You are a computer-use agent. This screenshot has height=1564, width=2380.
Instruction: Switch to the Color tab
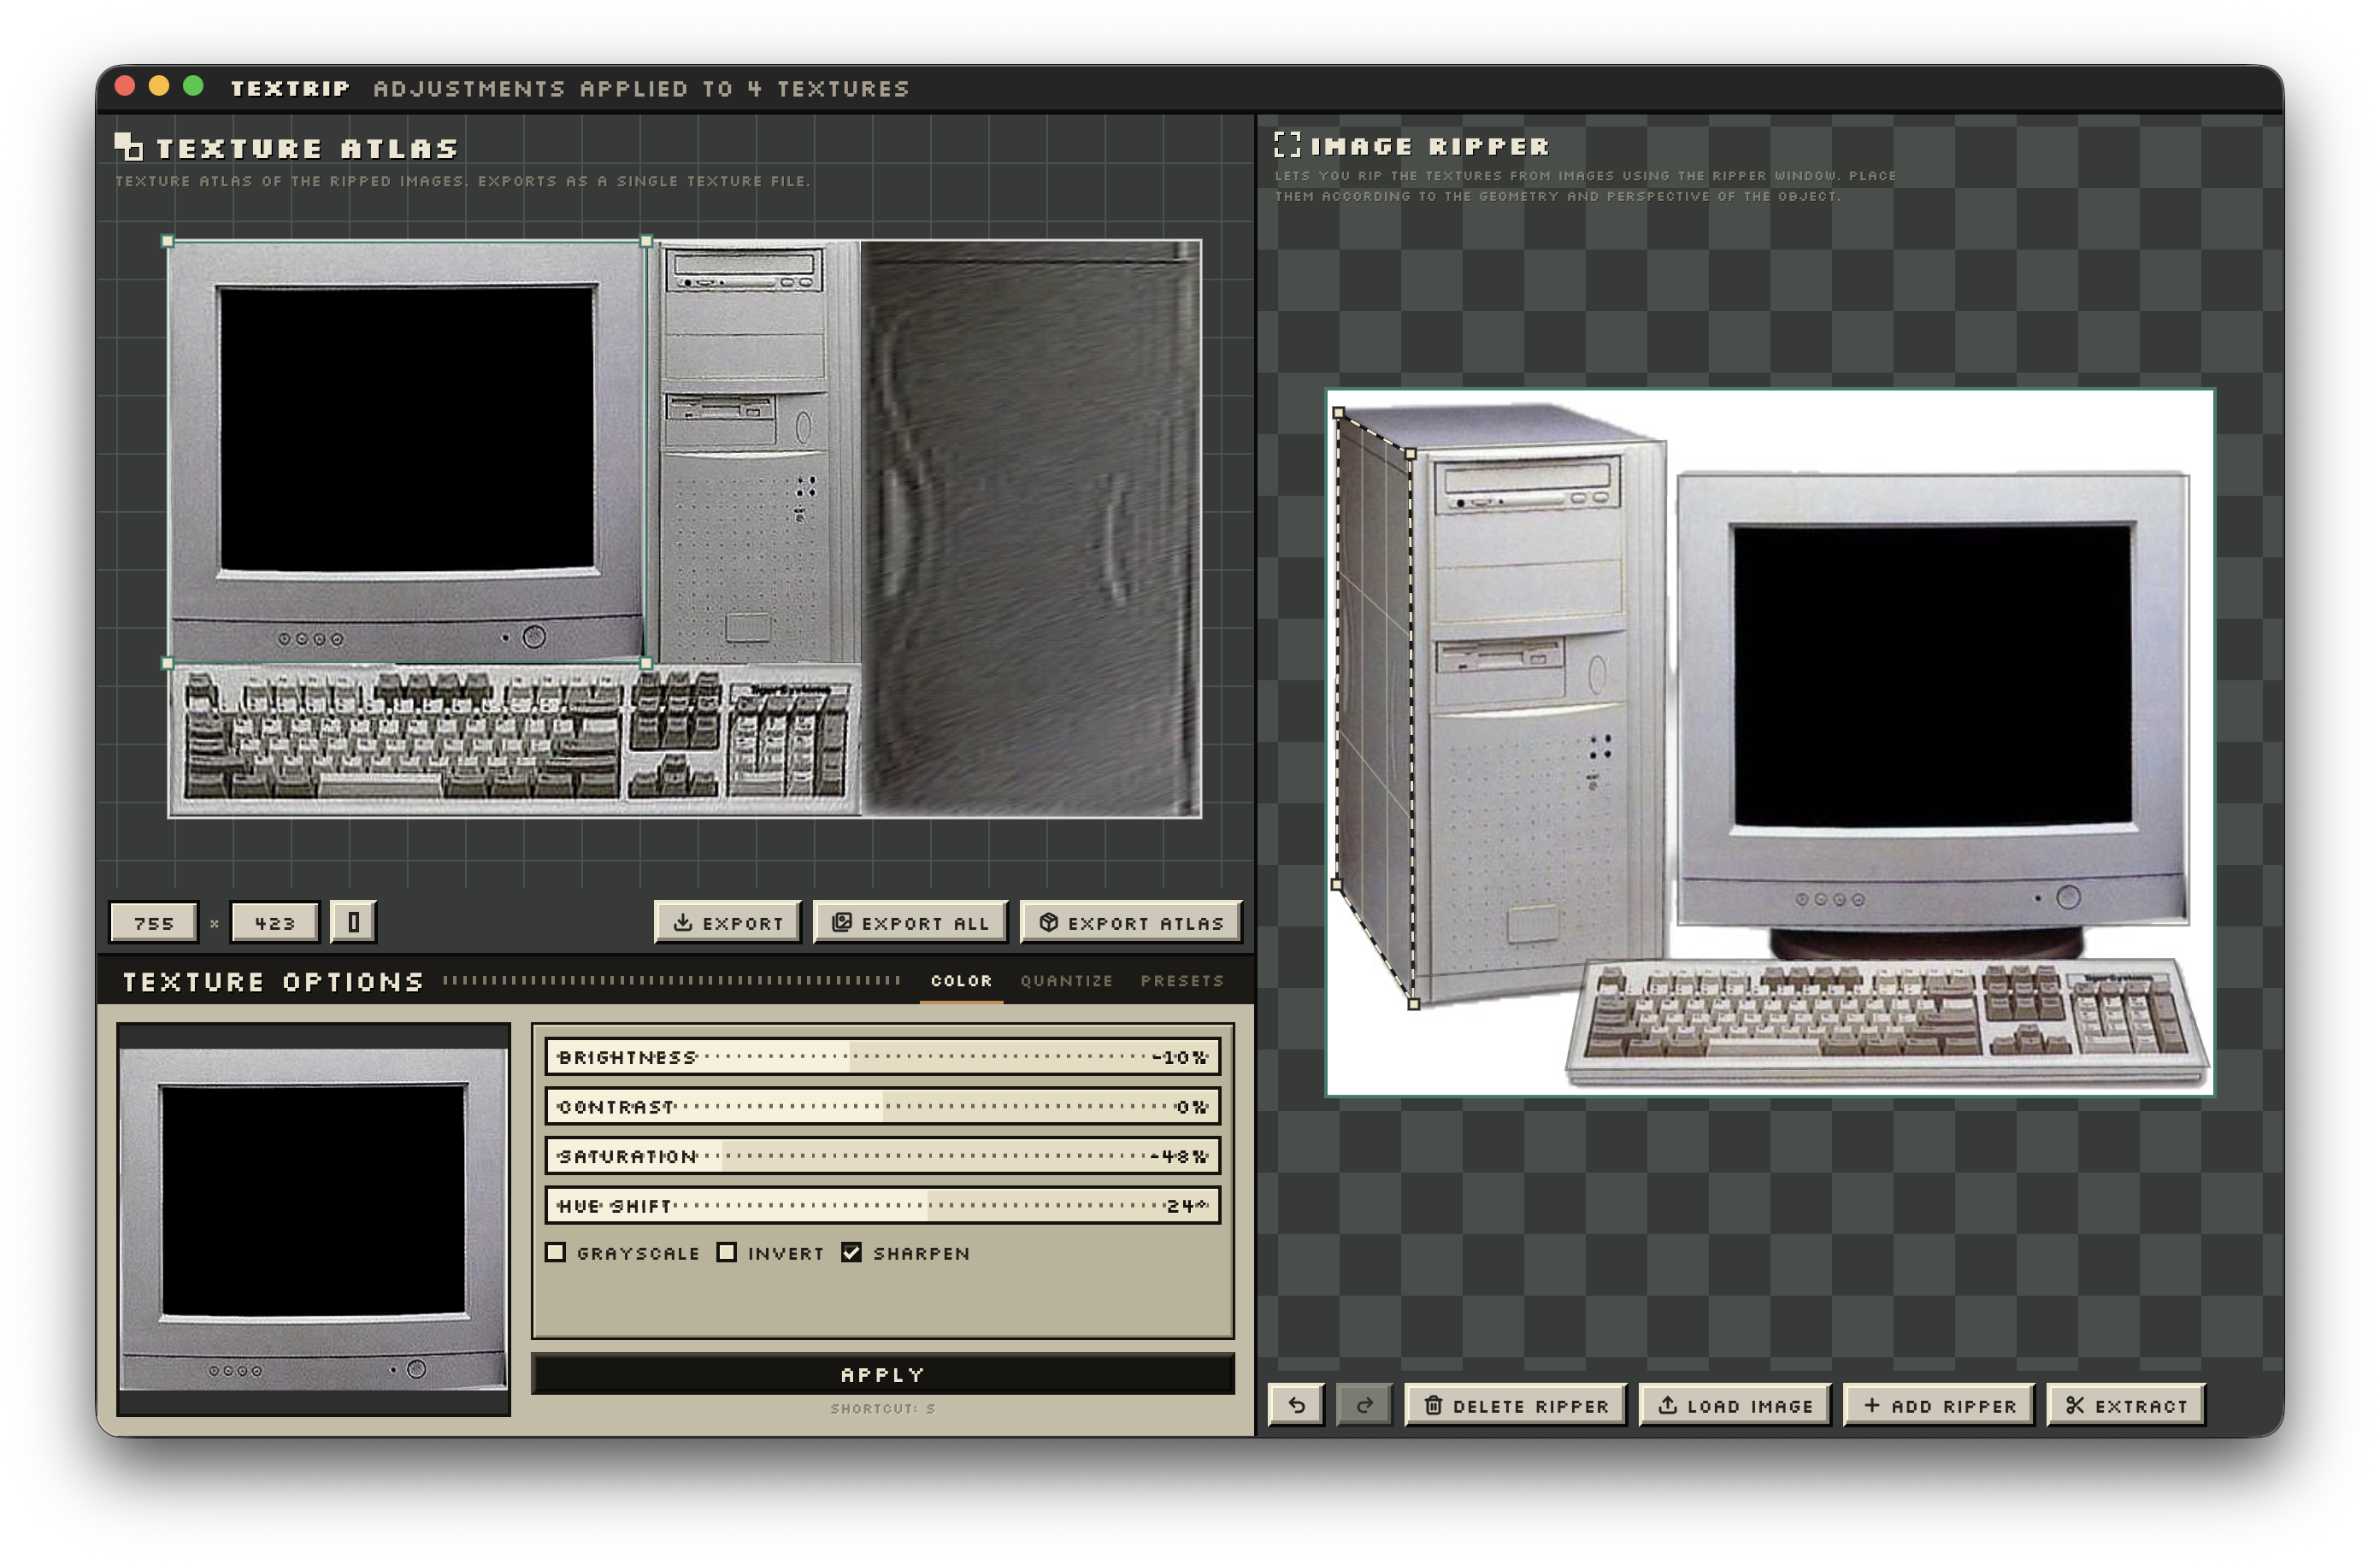(x=961, y=980)
